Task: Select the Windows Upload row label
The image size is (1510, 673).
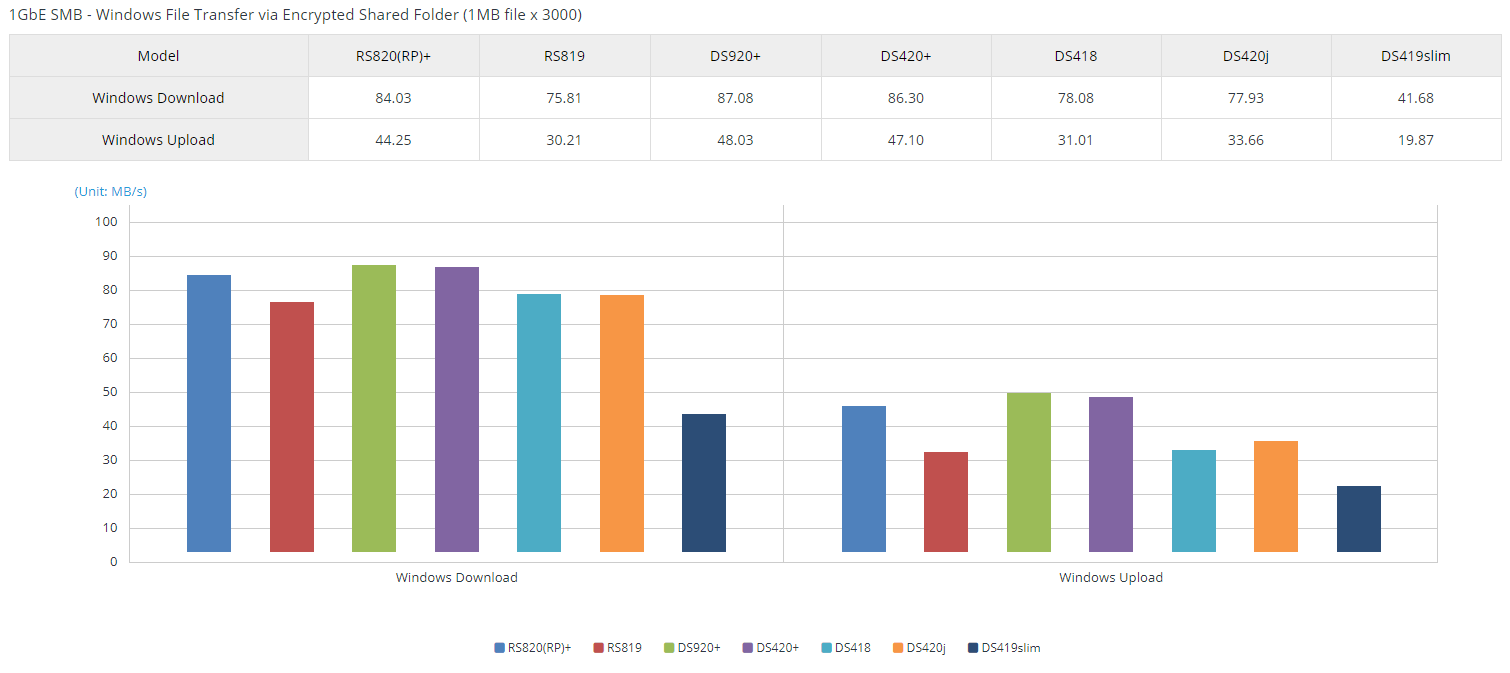Action: [159, 140]
